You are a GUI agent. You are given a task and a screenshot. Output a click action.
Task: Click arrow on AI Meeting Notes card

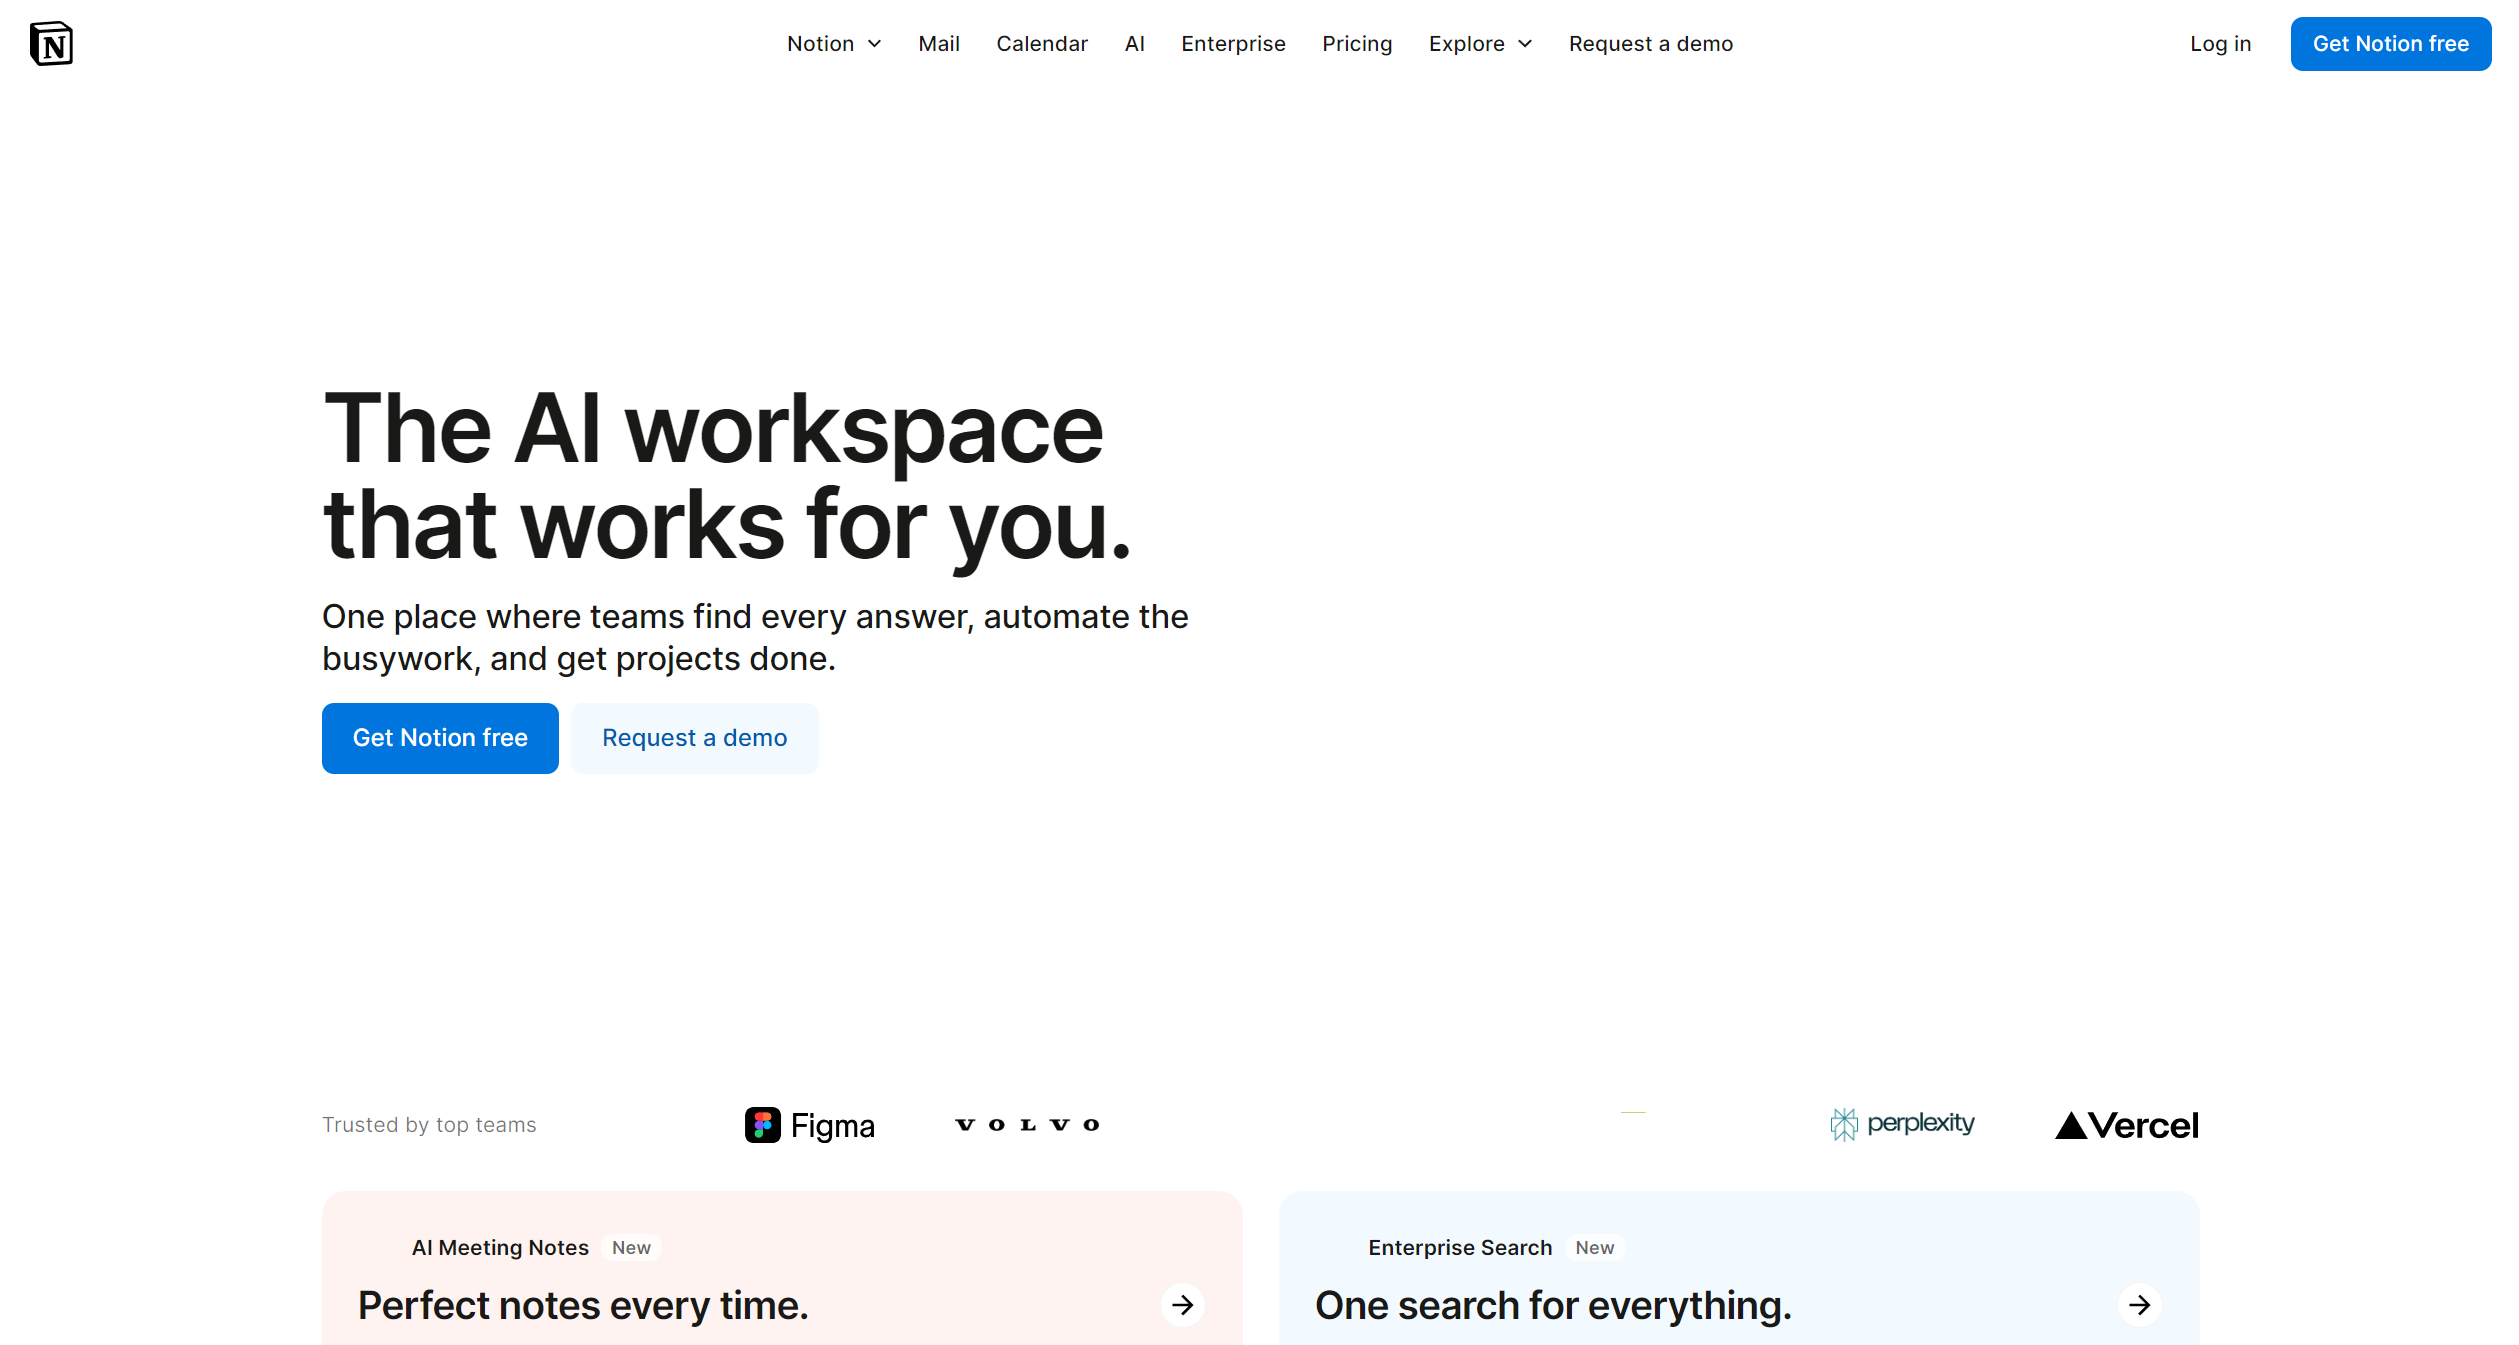pos(1182,1305)
